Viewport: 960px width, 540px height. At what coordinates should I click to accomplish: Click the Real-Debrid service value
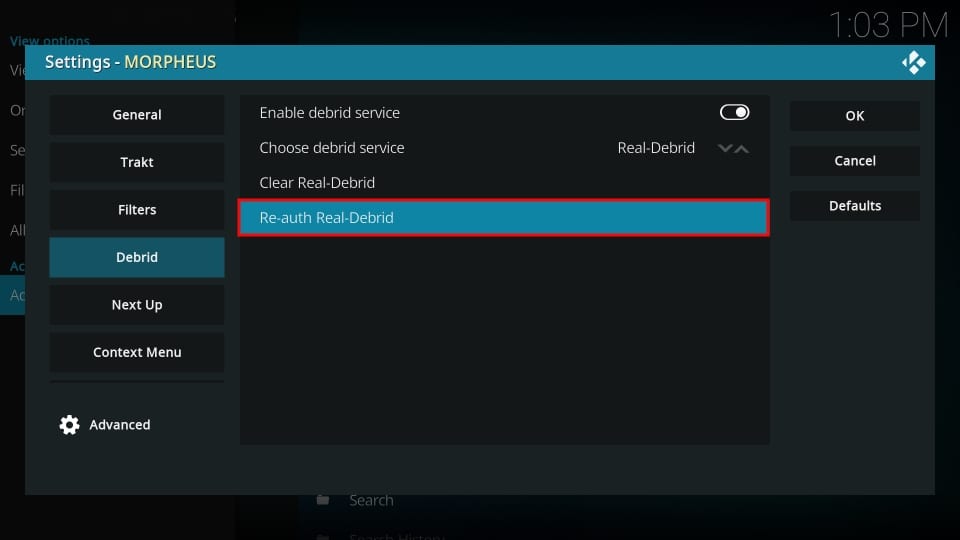(656, 148)
